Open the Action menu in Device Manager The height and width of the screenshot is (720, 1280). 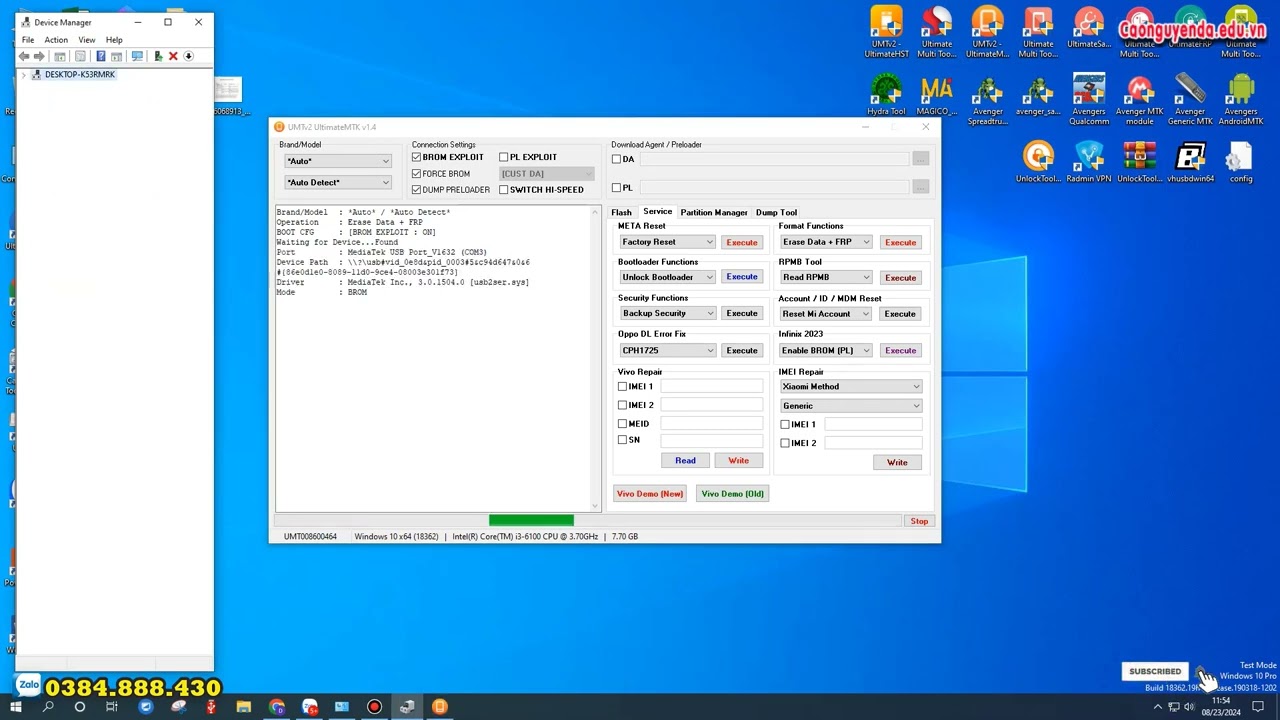(56, 40)
